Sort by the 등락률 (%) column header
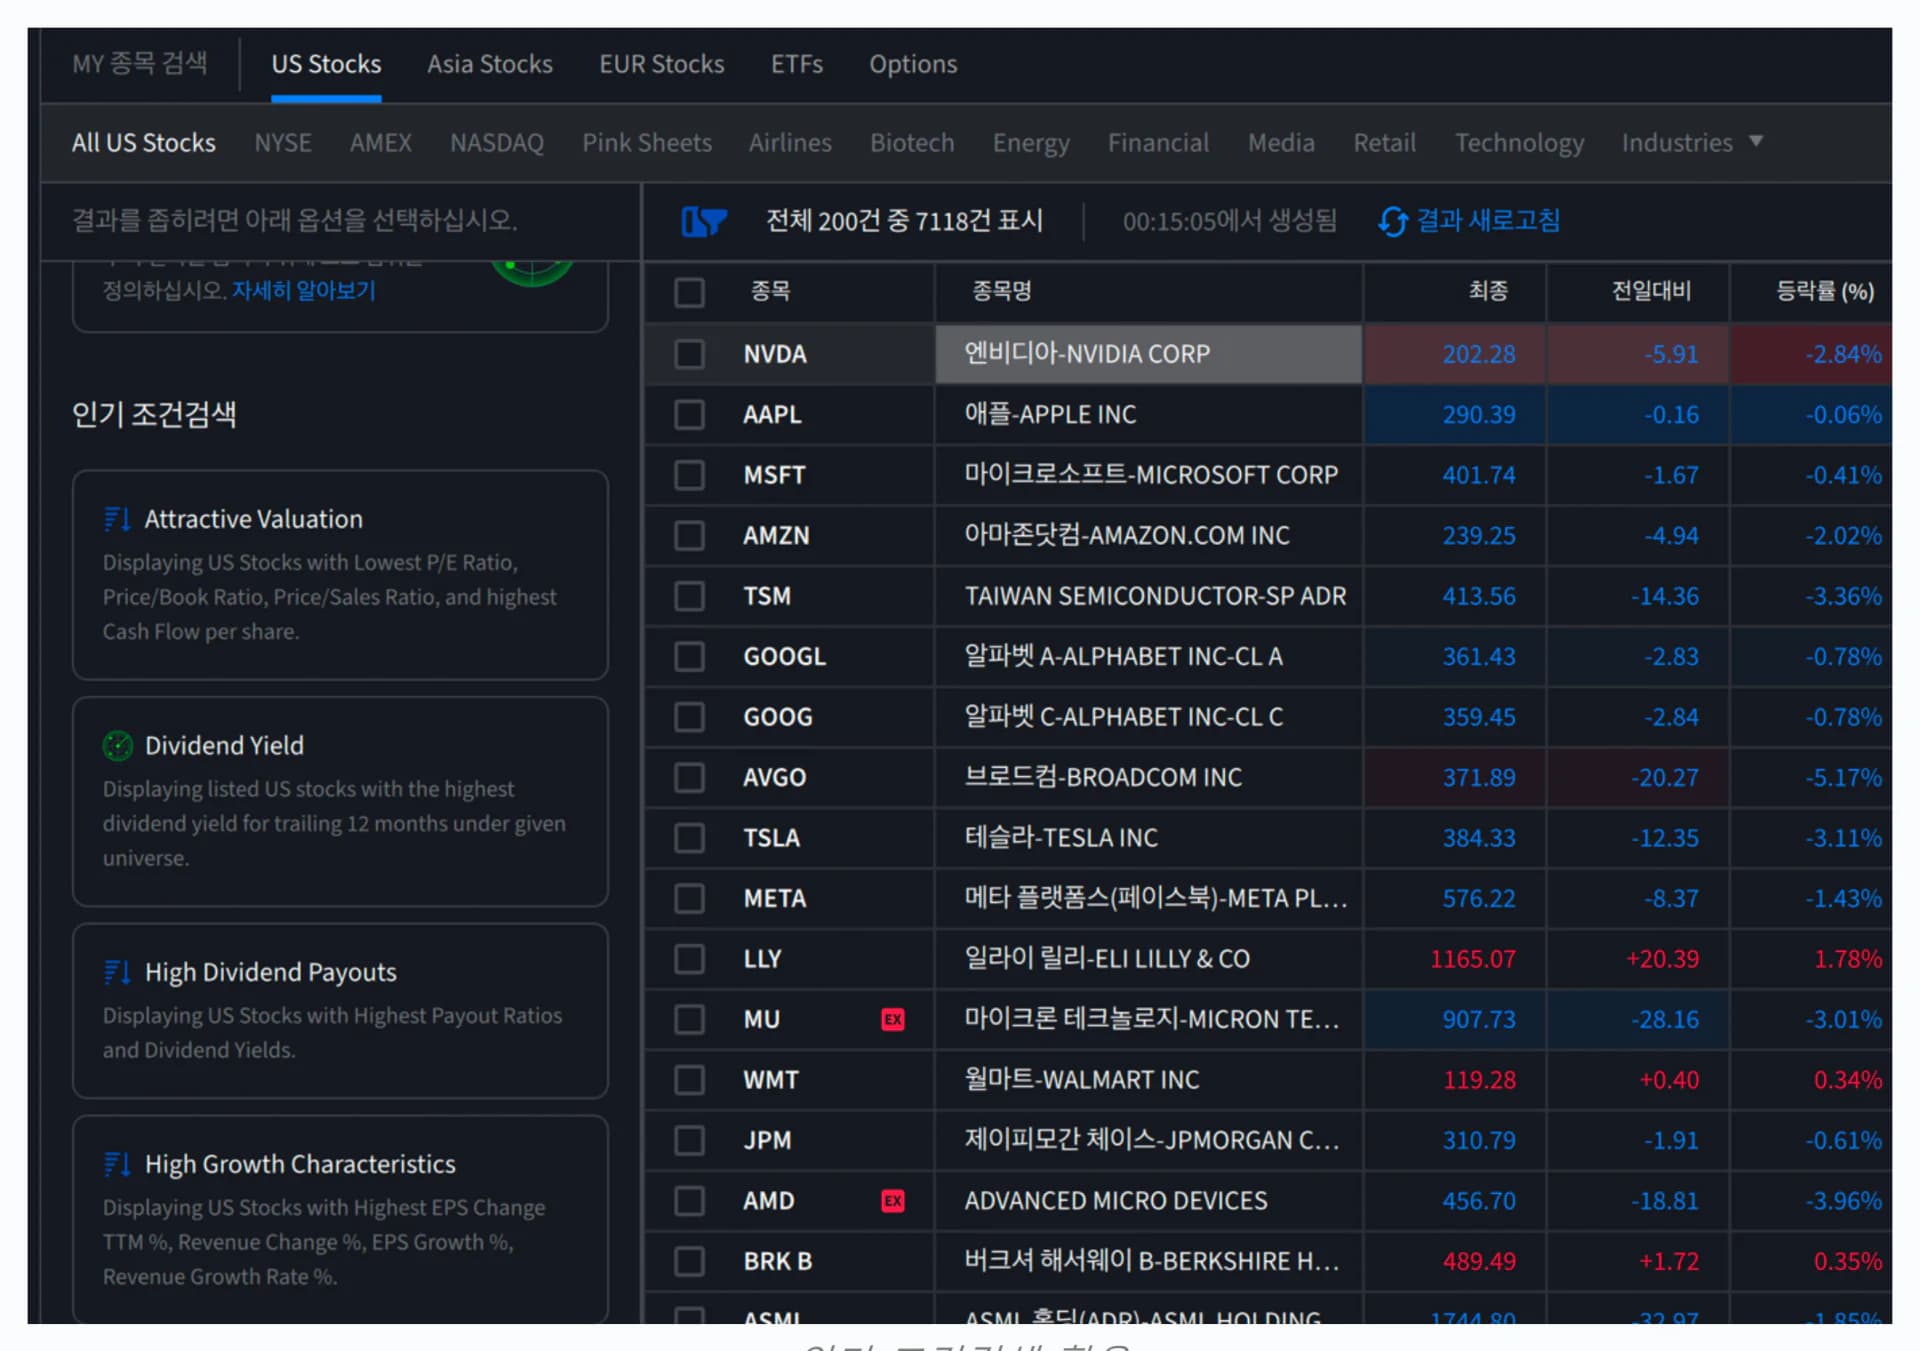 pos(1825,291)
